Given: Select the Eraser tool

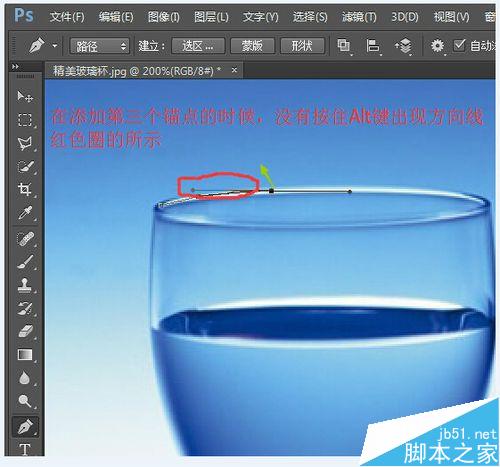Looking at the screenshot, I should point(25,332).
